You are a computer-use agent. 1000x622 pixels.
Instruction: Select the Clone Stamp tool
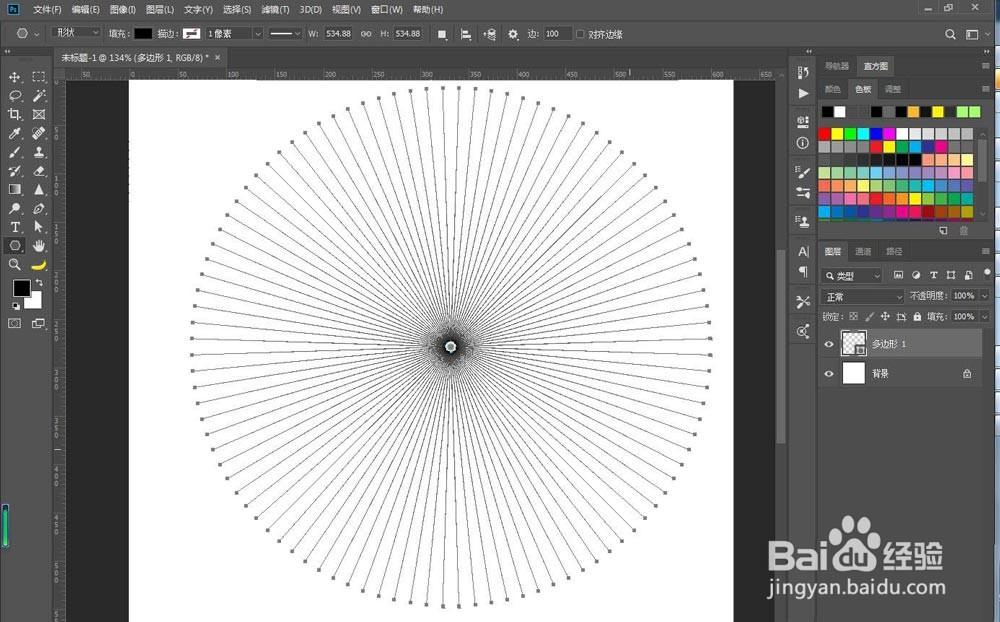[39, 152]
